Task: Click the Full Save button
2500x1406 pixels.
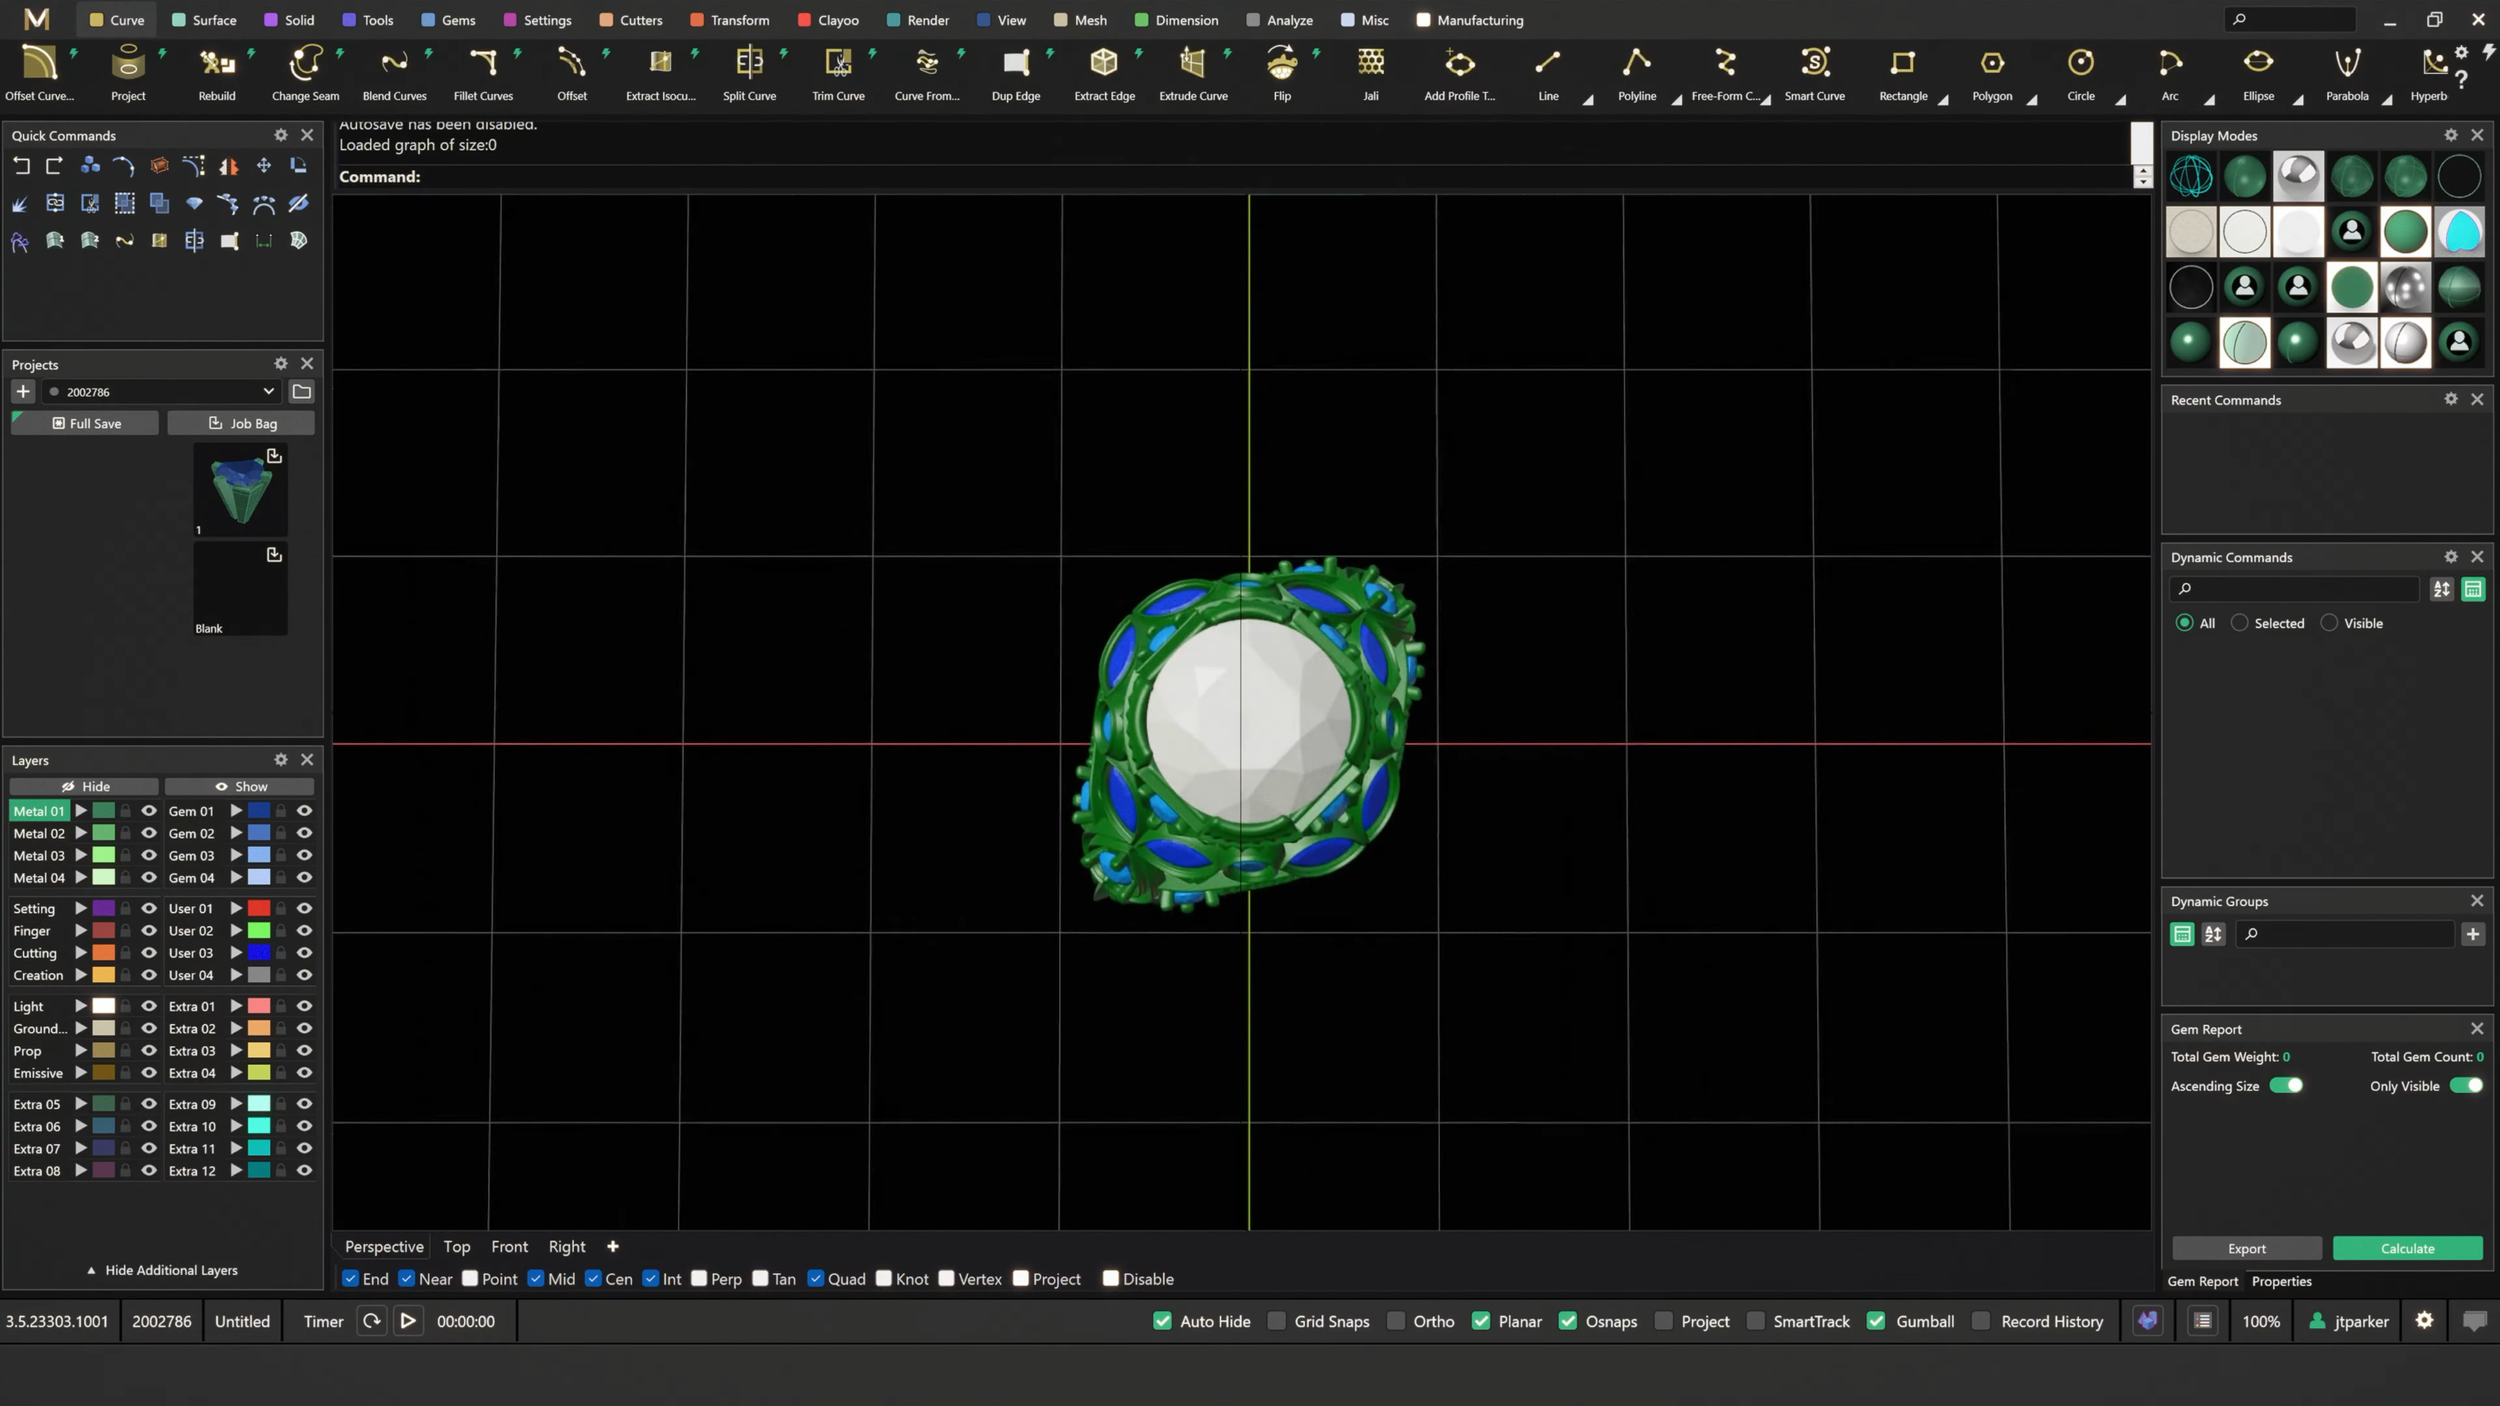Action: [85, 423]
